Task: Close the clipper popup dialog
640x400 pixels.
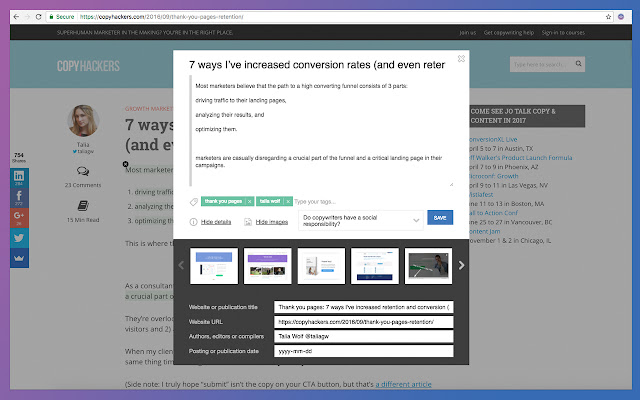Action: click(x=461, y=59)
